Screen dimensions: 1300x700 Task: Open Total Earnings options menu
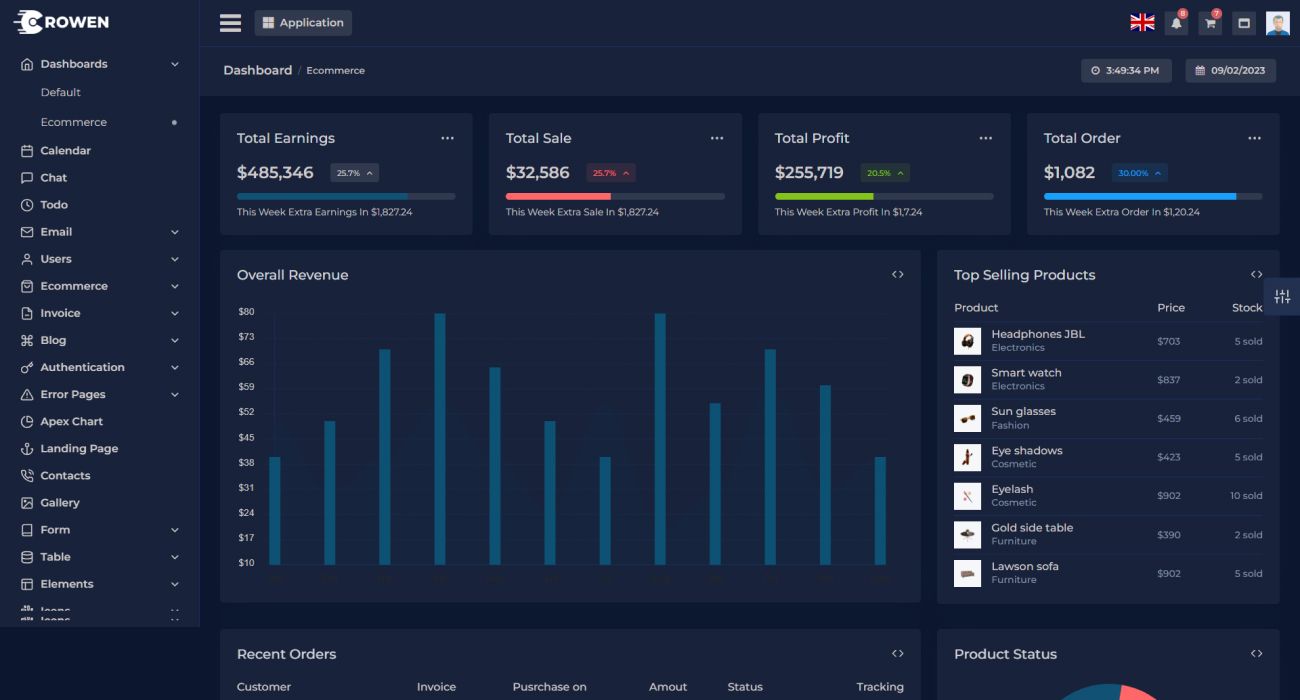[x=447, y=138]
